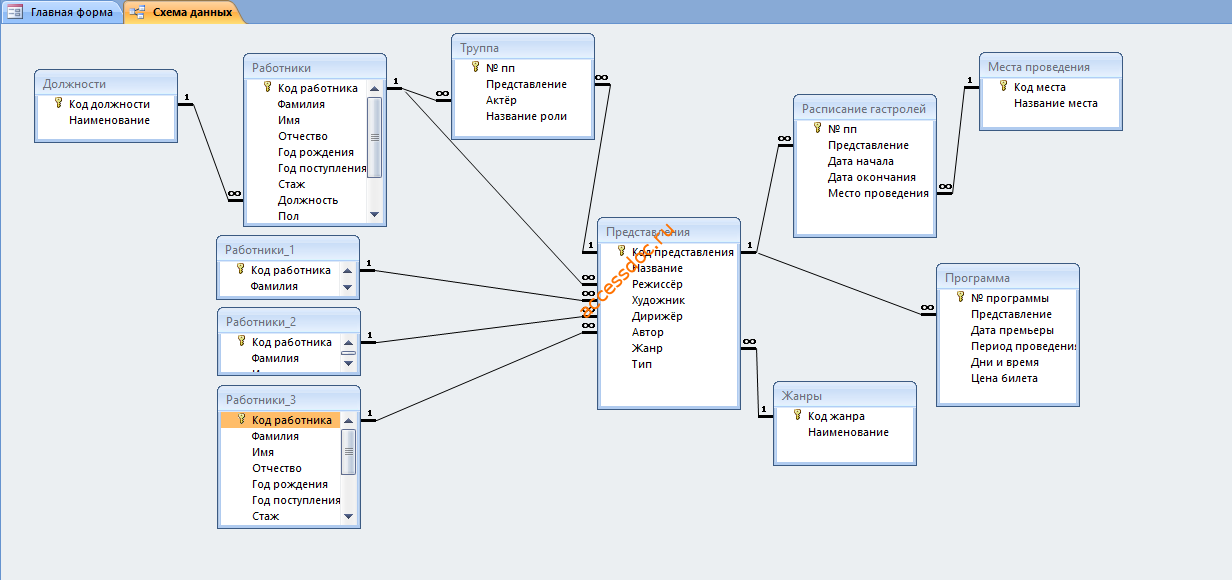Click the scroll-up arrow in the Работники table
This screenshot has height=580, width=1232.
click(375, 88)
